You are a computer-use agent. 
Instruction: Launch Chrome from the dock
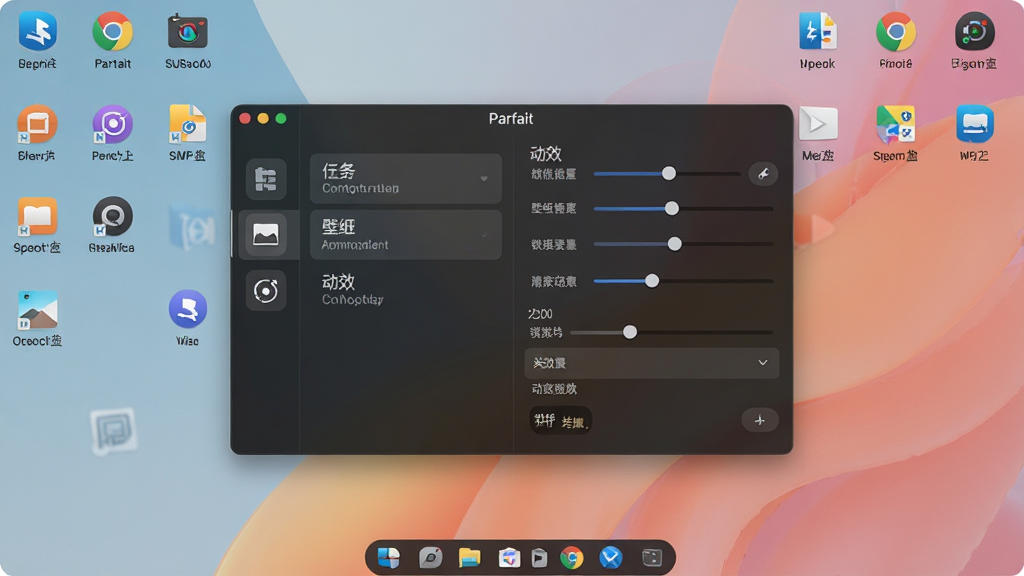(571, 558)
